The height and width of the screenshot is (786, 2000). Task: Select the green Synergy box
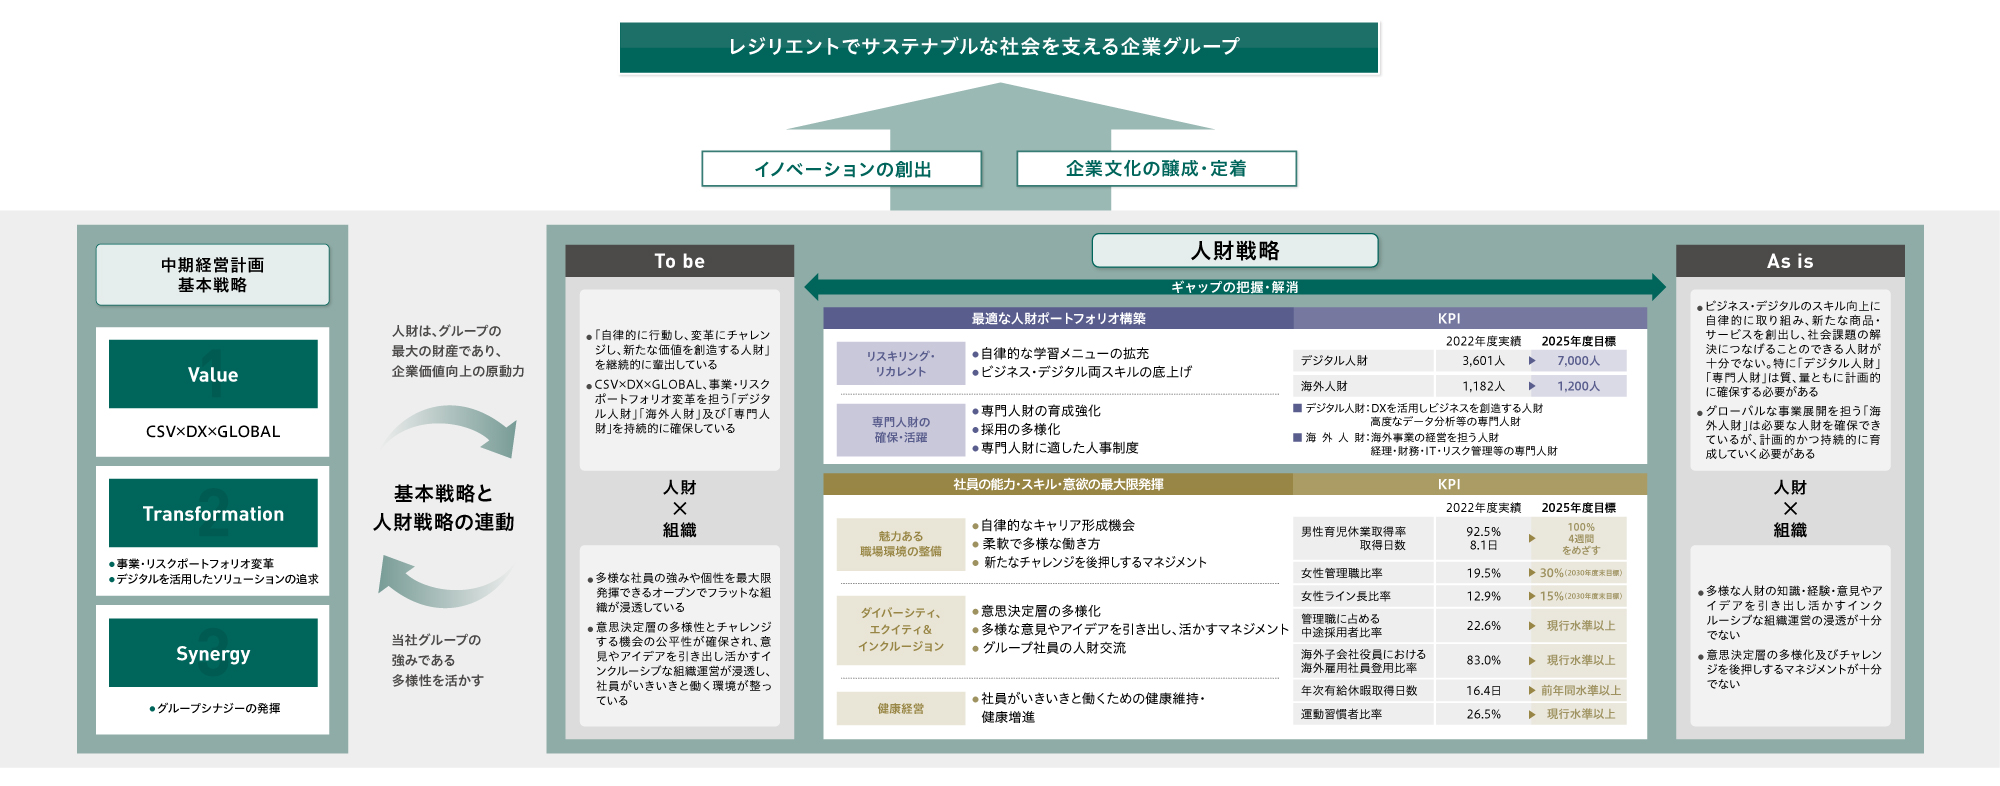(213, 653)
